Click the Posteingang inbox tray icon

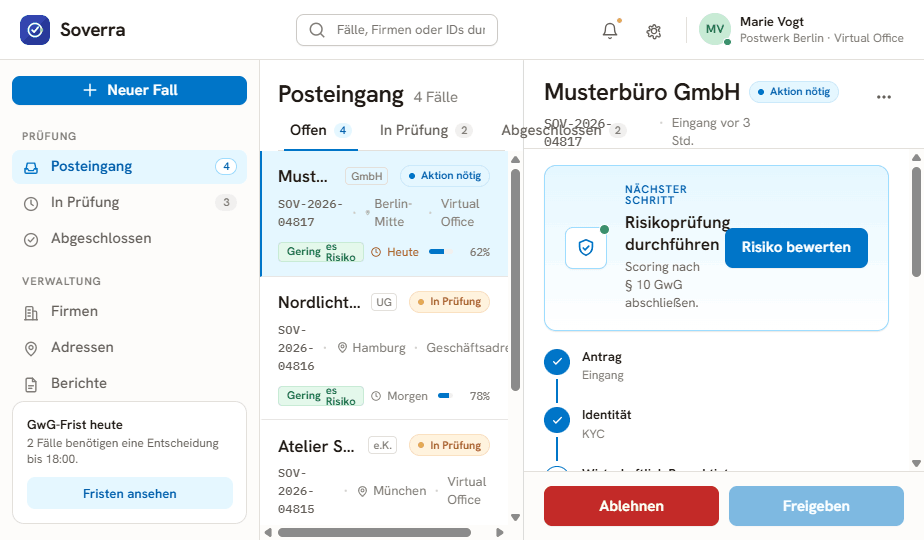[x=31, y=167]
